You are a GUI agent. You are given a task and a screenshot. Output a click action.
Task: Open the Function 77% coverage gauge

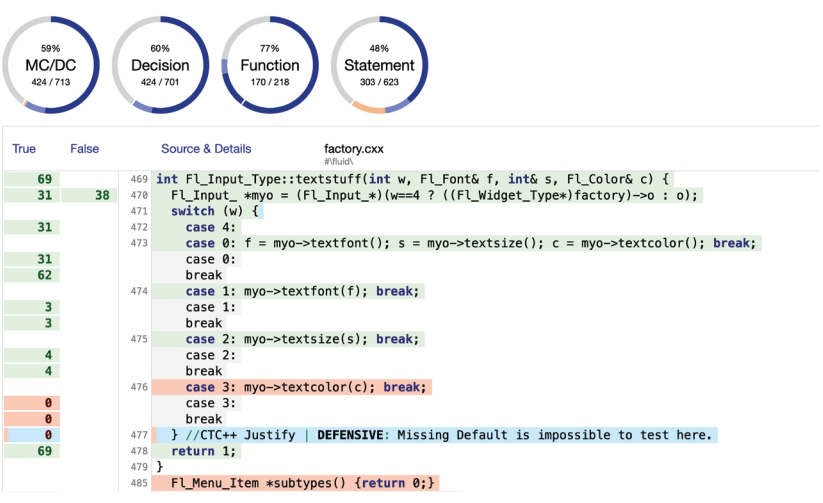pyautogui.click(x=269, y=65)
